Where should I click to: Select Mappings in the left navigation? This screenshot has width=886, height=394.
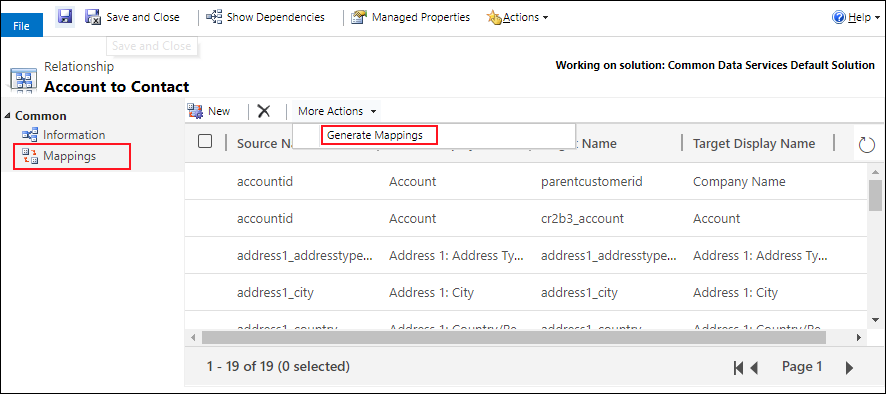click(x=70, y=156)
